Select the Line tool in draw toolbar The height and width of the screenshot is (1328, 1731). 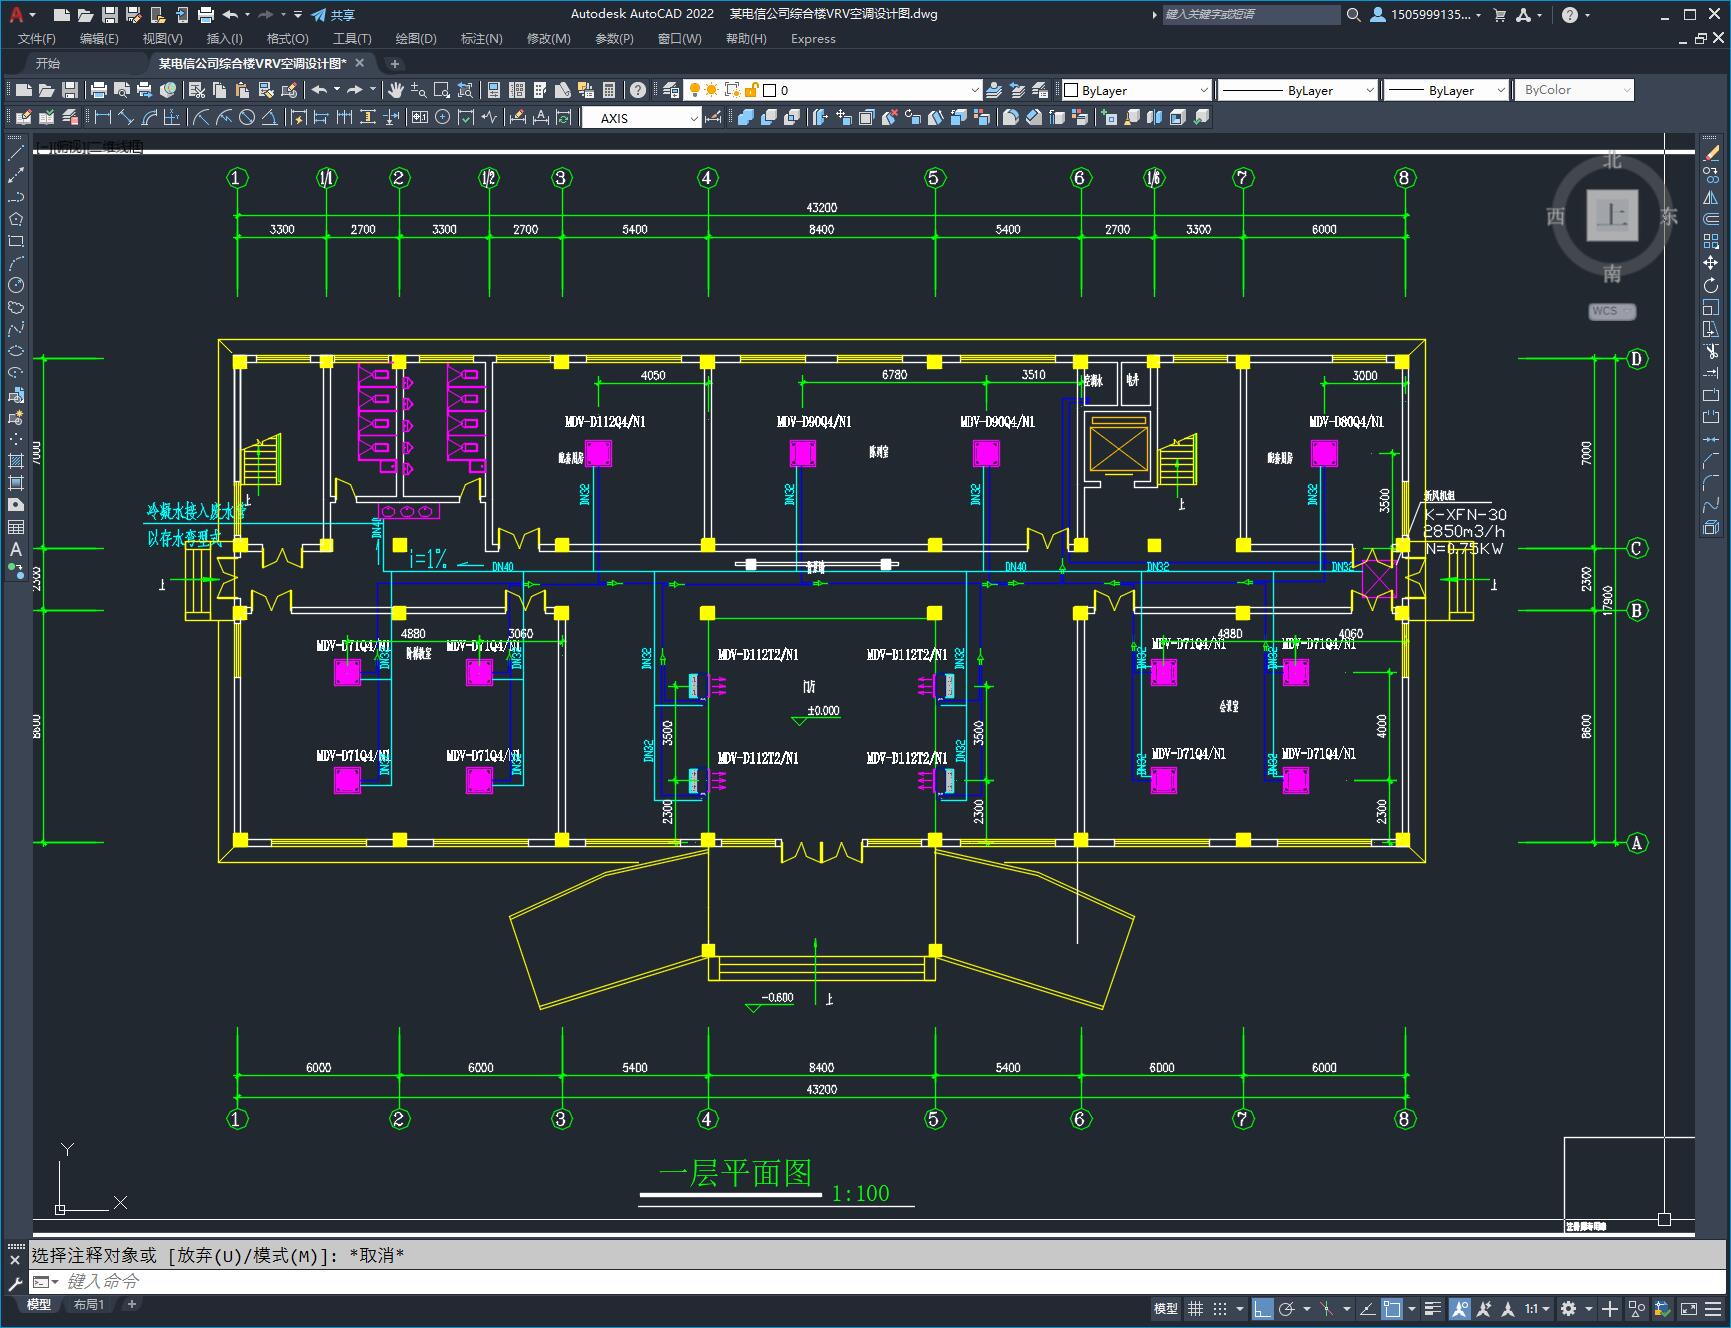(x=16, y=153)
